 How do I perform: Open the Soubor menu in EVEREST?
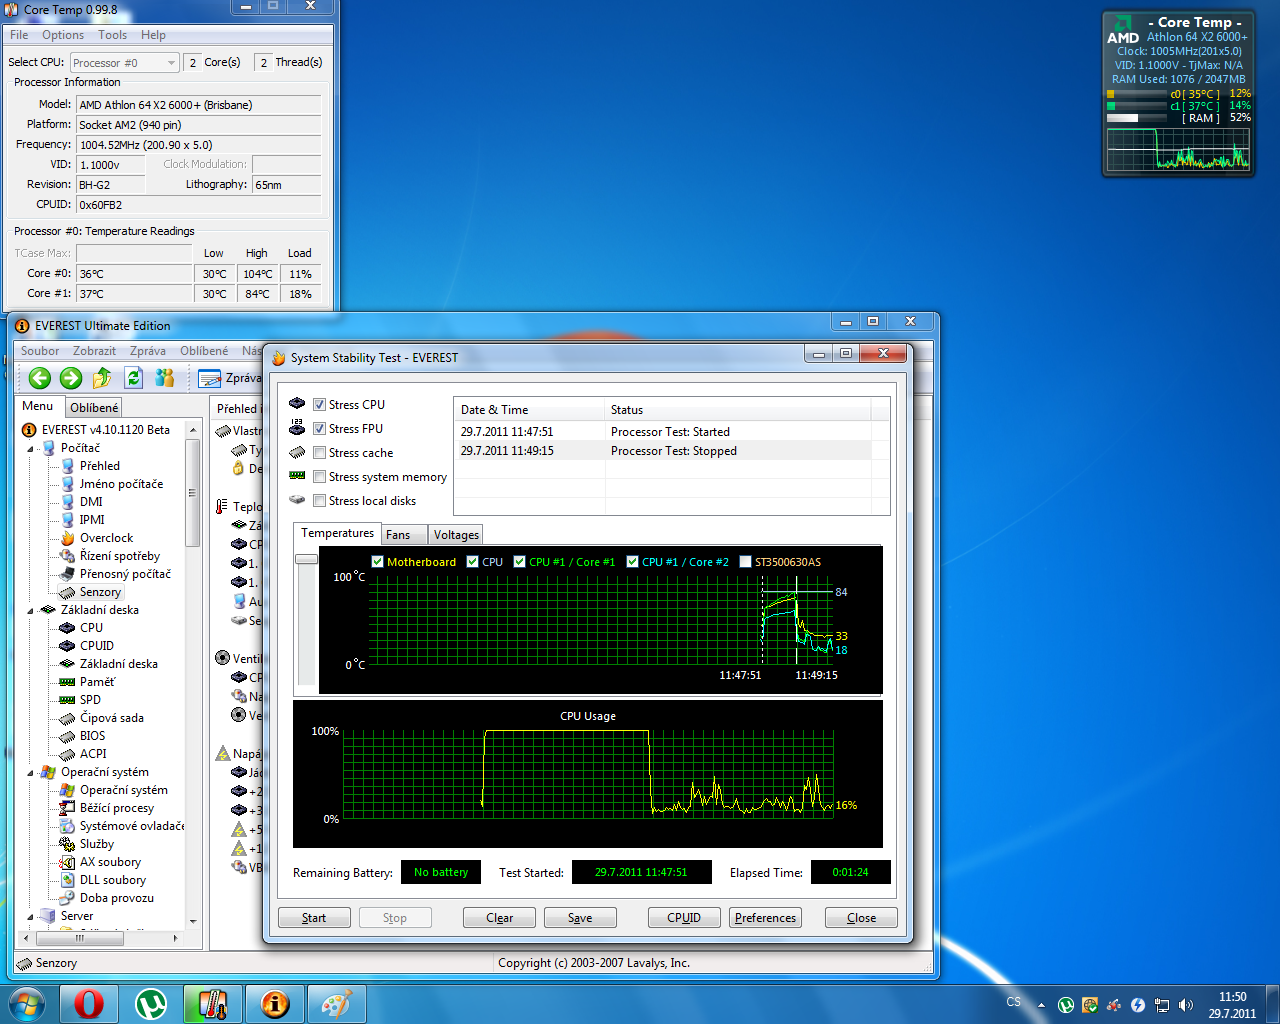(40, 351)
